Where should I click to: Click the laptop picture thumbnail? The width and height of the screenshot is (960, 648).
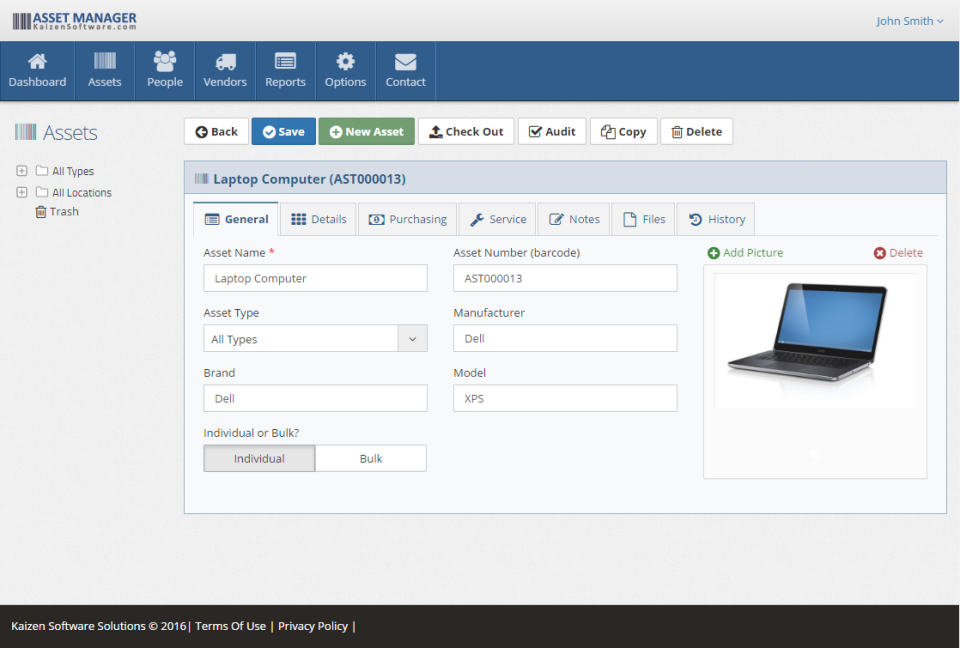(815, 340)
